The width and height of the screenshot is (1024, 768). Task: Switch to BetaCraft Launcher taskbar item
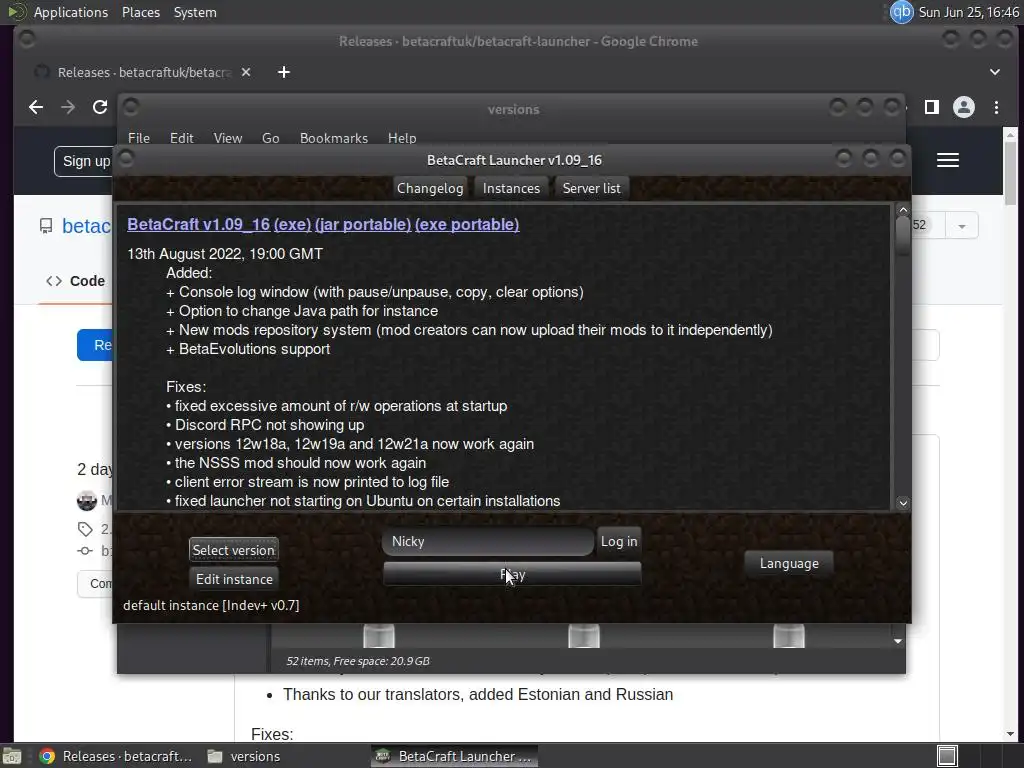[455, 756]
